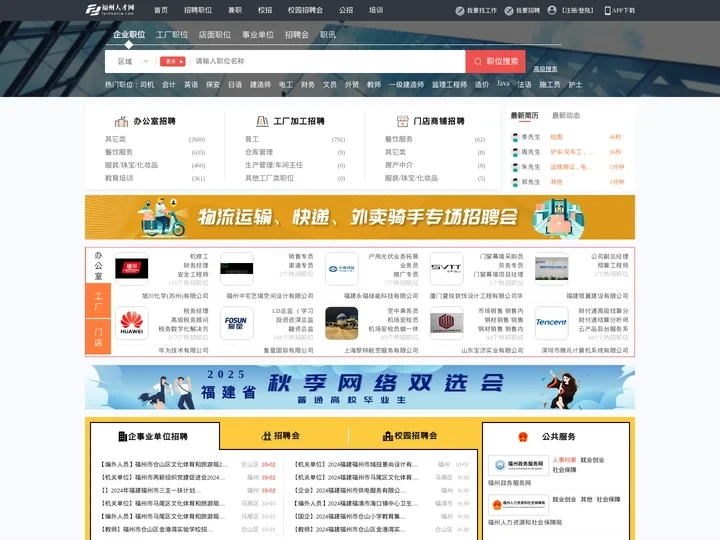Open 人事档案 red link under 公共服务
This screenshot has height=540, width=720.
click(564, 460)
